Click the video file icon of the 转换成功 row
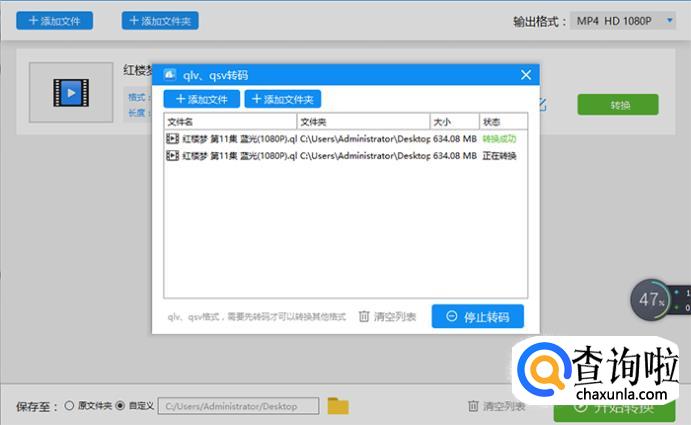Viewport: 691px width, 425px height. click(x=172, y=139)
